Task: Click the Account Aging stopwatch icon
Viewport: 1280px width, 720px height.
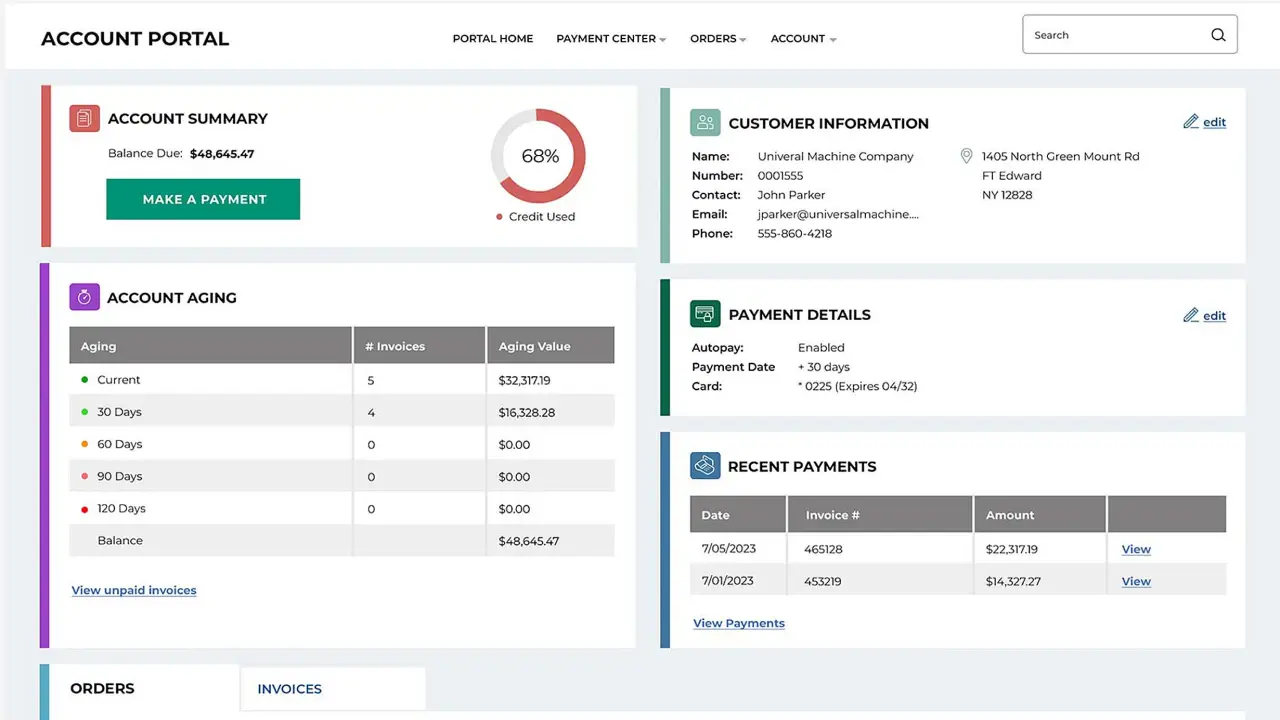Action: click(84, 297)
